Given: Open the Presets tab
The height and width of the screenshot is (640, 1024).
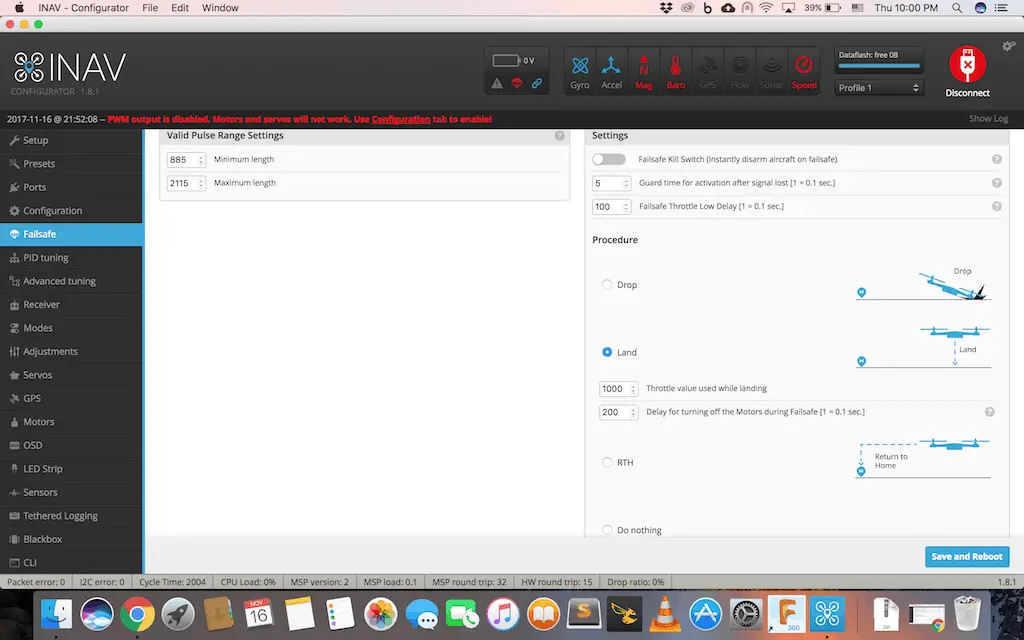Looking at the screenshot, I should coord(71,164).
